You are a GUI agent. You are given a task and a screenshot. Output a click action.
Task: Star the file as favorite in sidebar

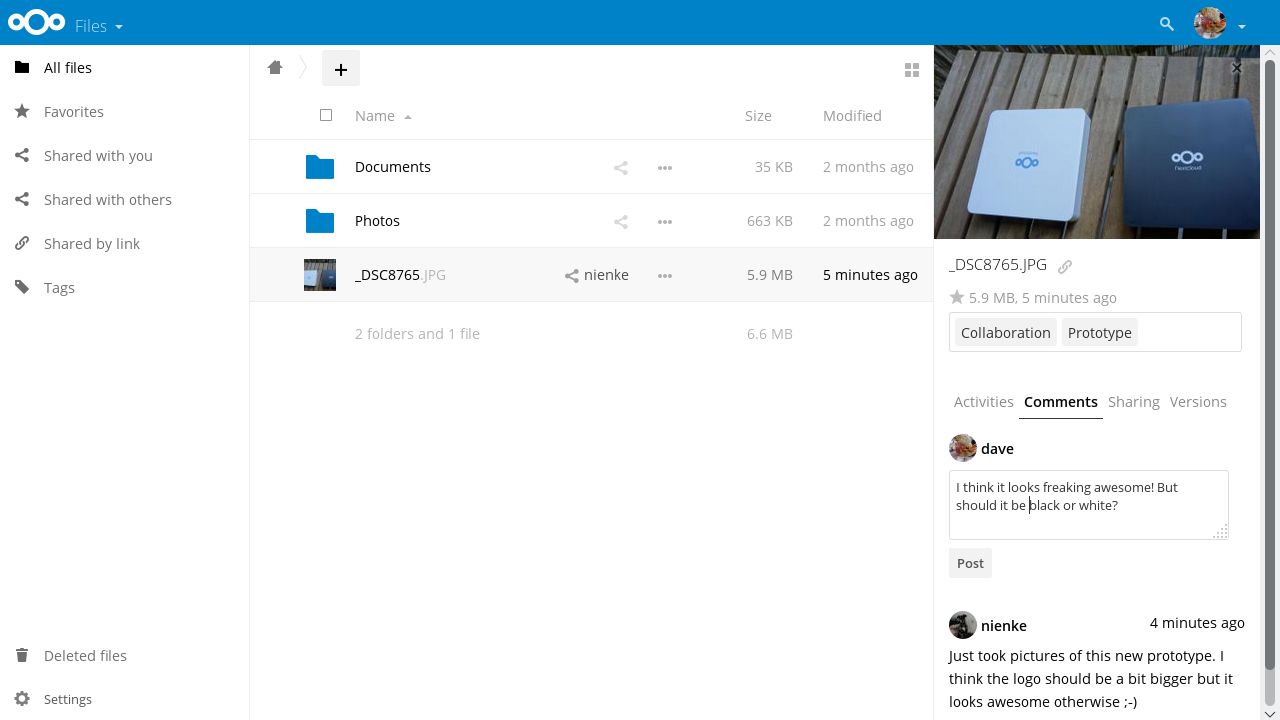tap(957, 297)
